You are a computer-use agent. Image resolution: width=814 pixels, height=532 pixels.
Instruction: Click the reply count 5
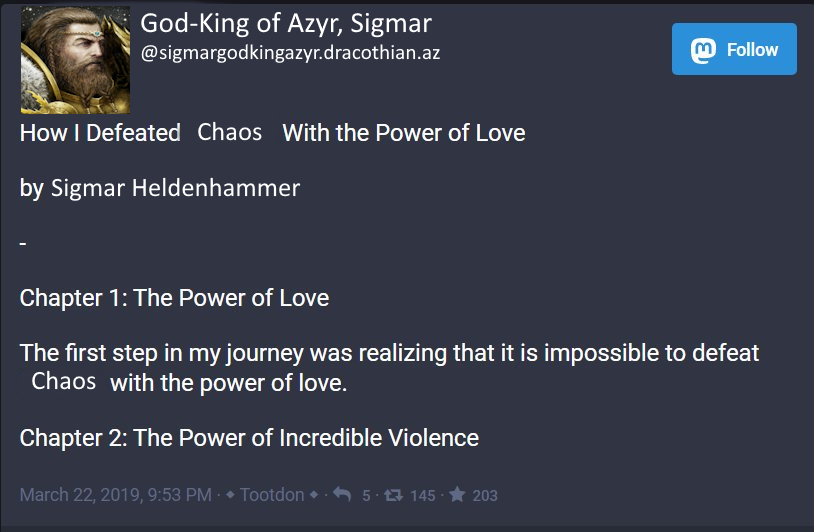click(366, 496)
